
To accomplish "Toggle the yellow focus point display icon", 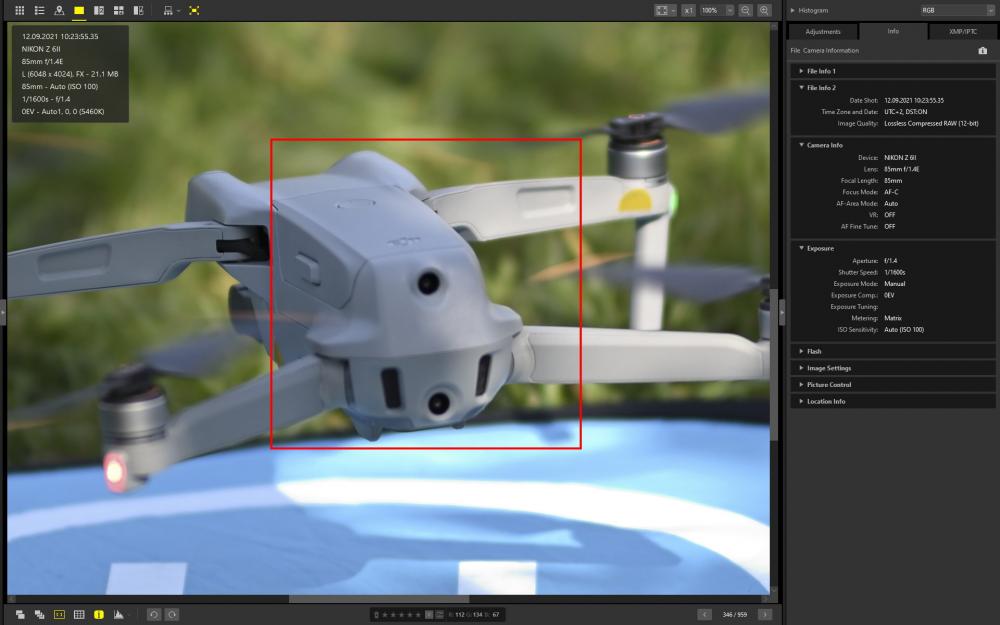I will [x=195, y=10].
